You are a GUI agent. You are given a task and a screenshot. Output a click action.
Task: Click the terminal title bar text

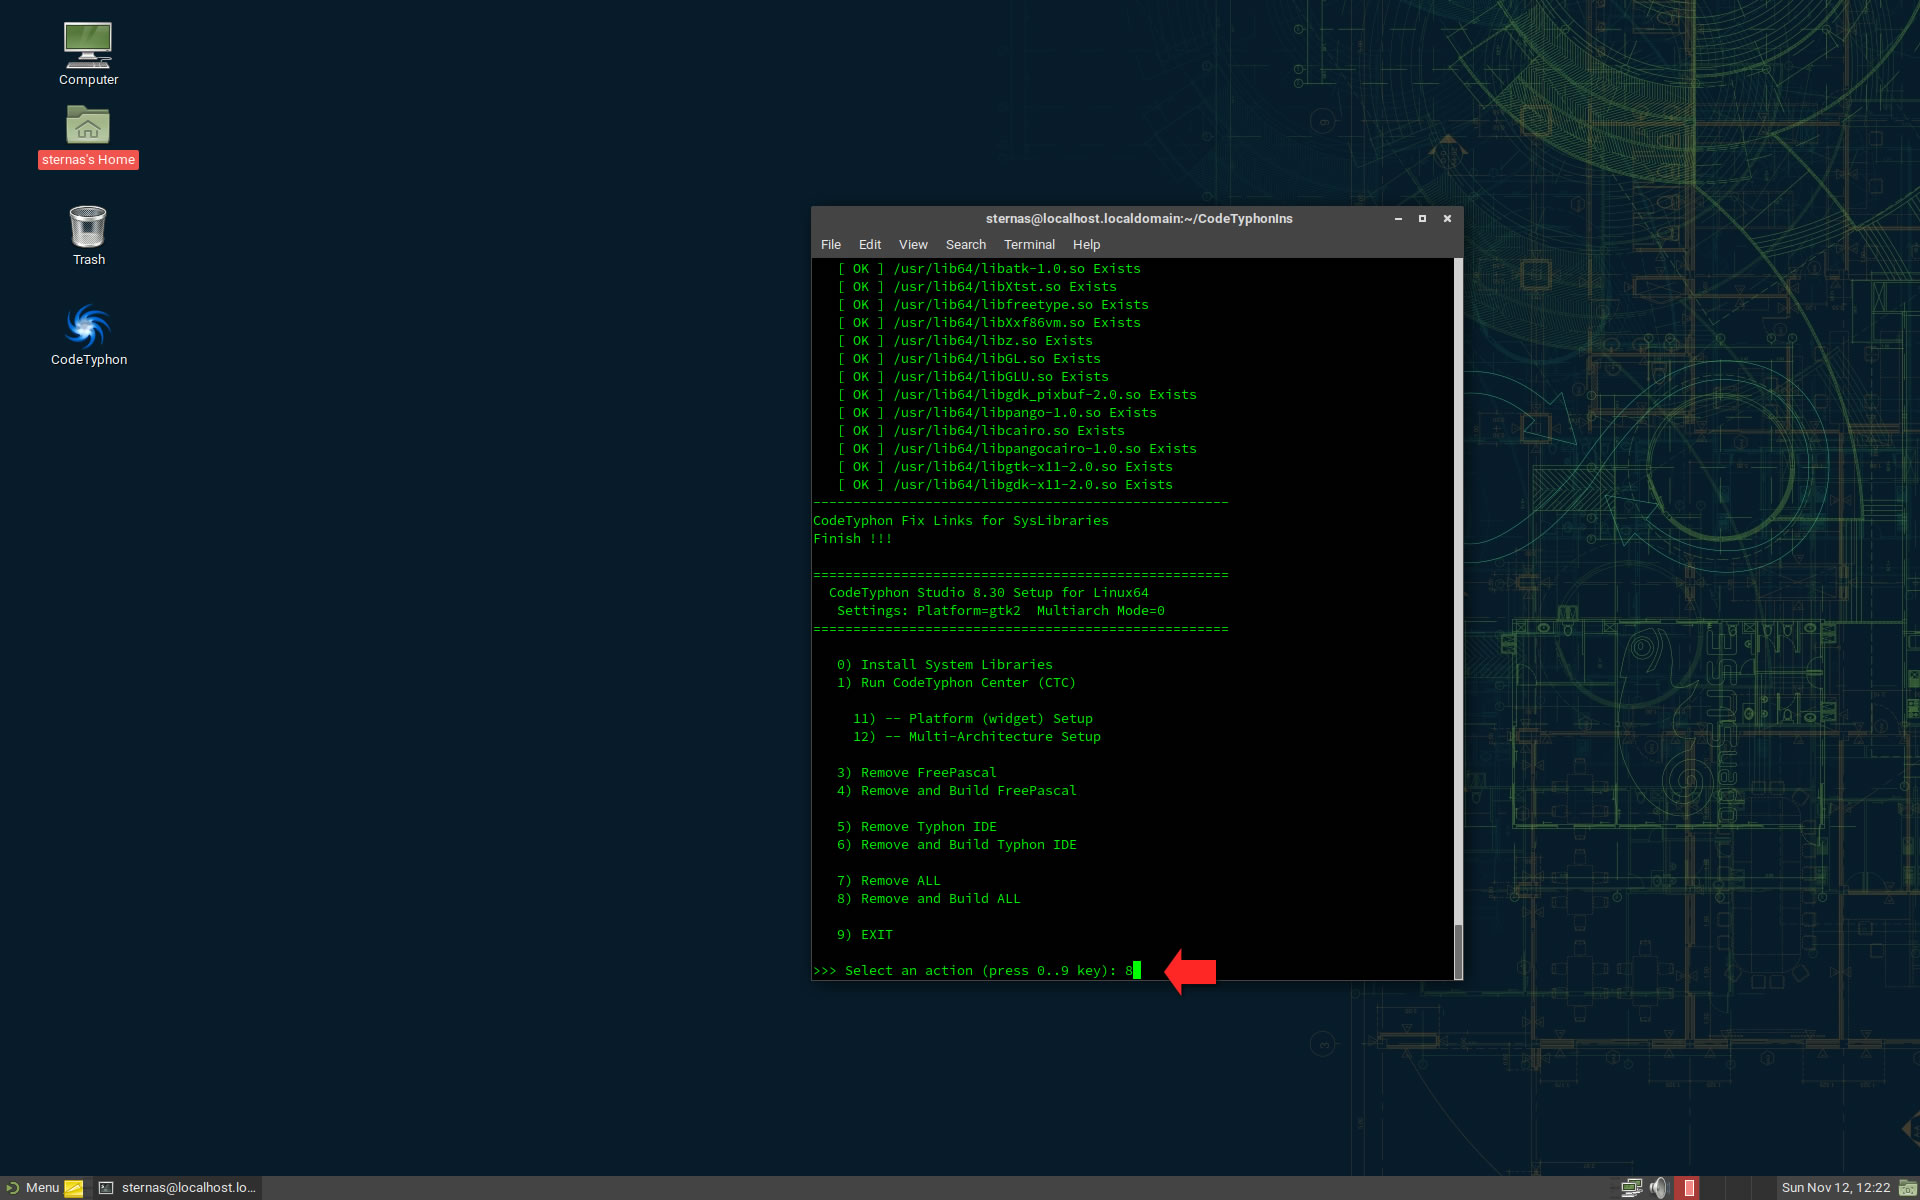click(1139, 219)
